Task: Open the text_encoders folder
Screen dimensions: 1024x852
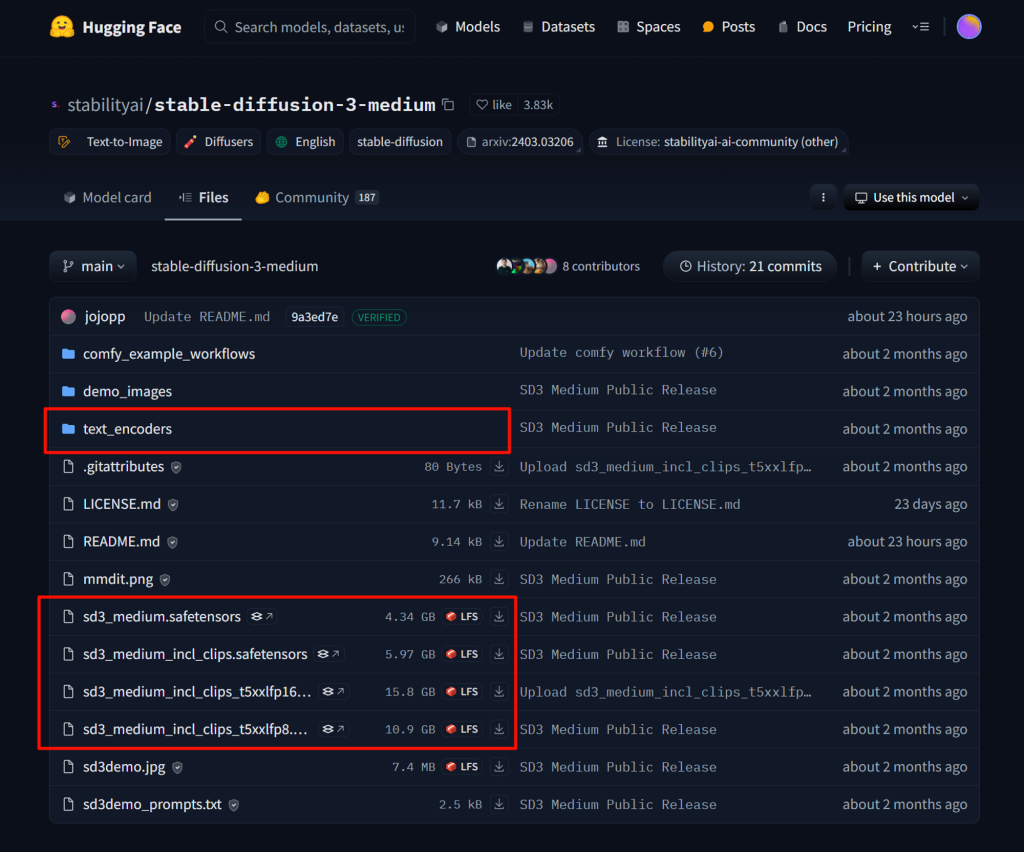Action: click(x=127, y=429)
